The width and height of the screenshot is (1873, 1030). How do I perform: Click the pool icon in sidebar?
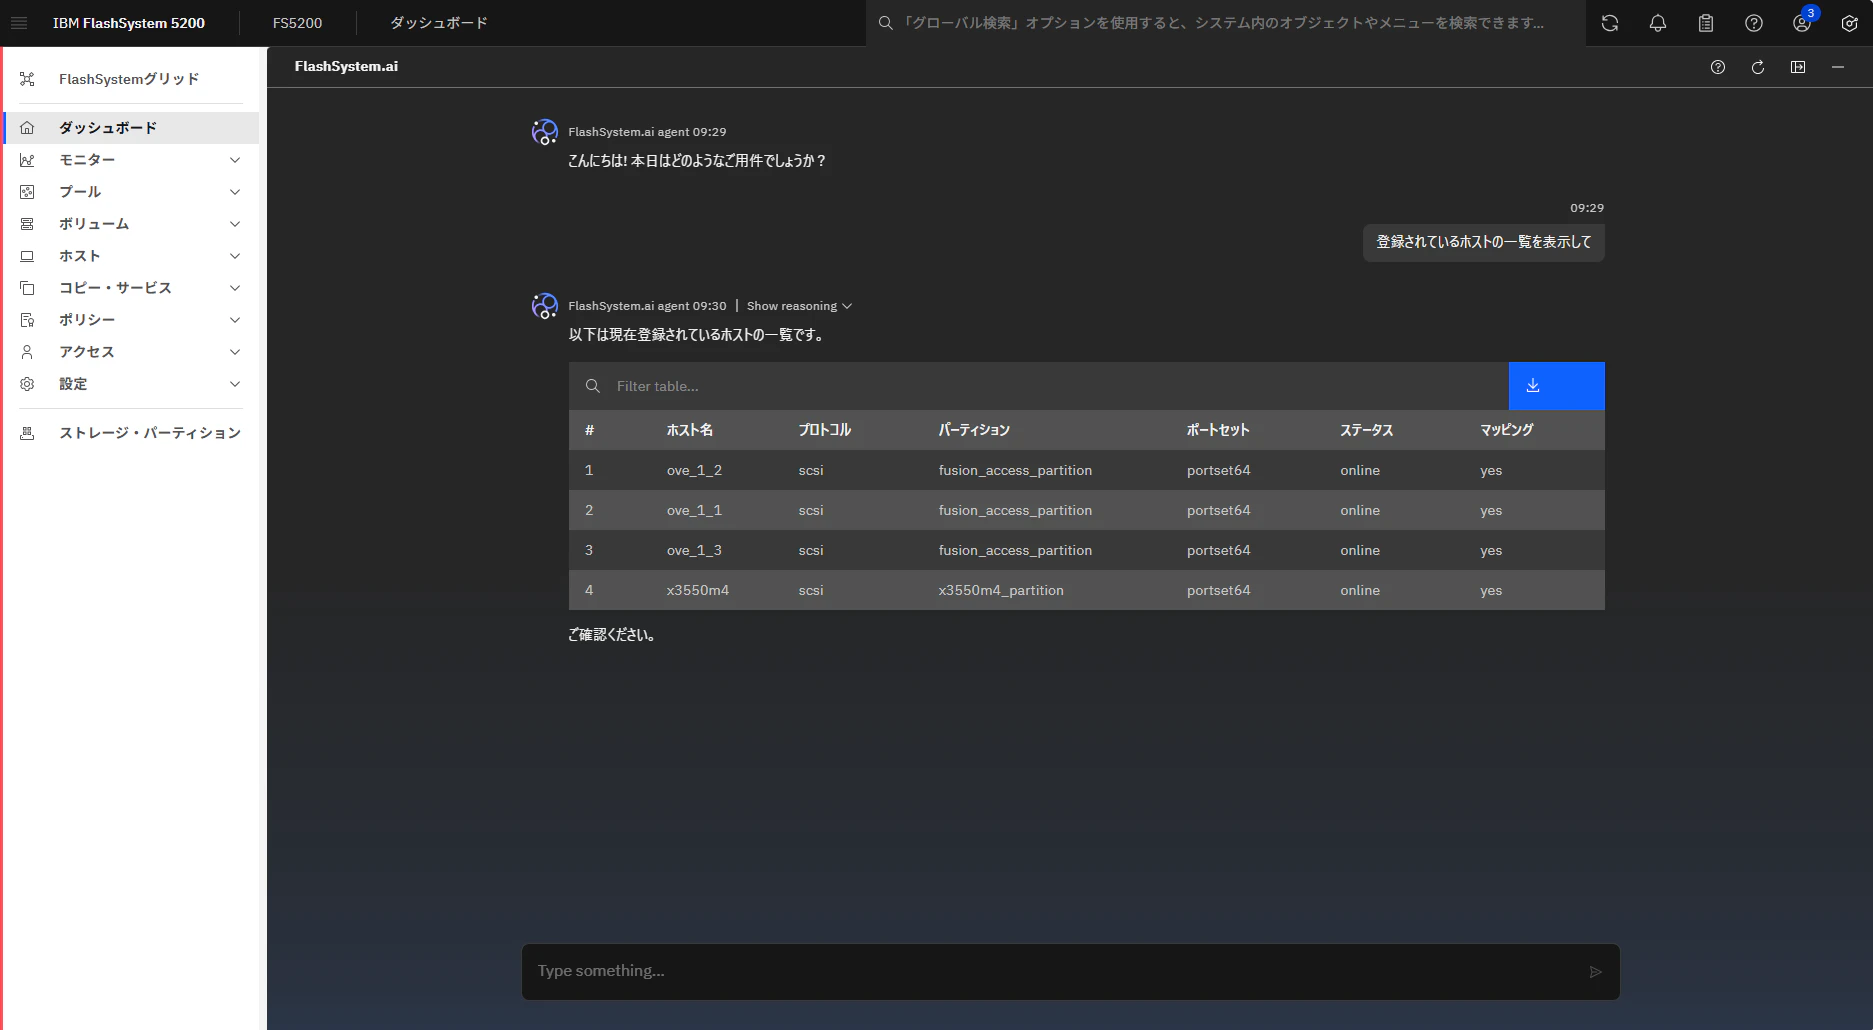point(27,192)
